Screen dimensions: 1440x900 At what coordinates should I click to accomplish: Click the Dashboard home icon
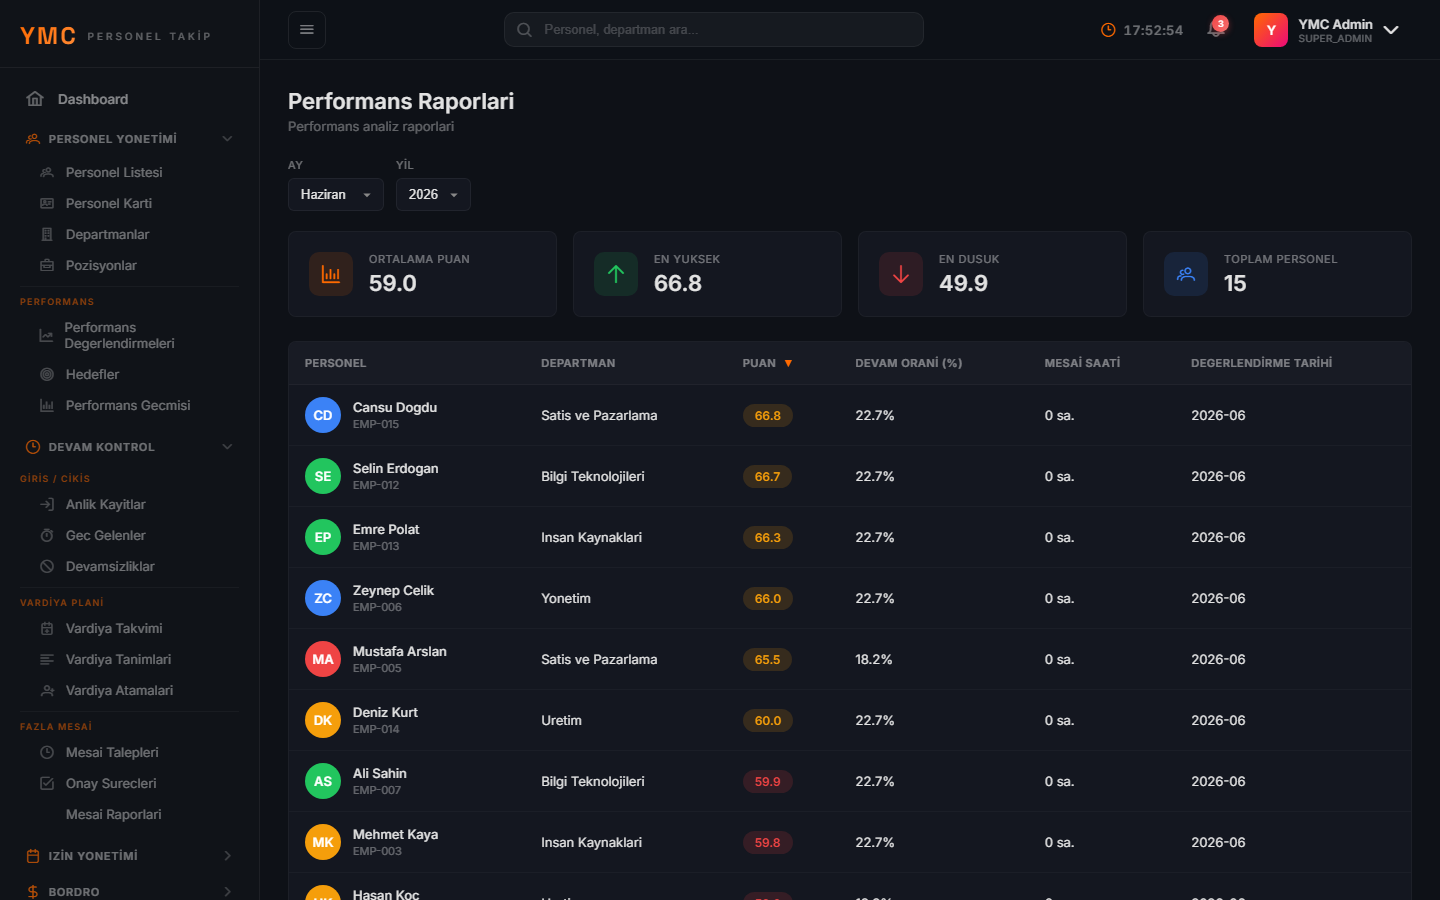pyautogui.click(x=35, y=99)
